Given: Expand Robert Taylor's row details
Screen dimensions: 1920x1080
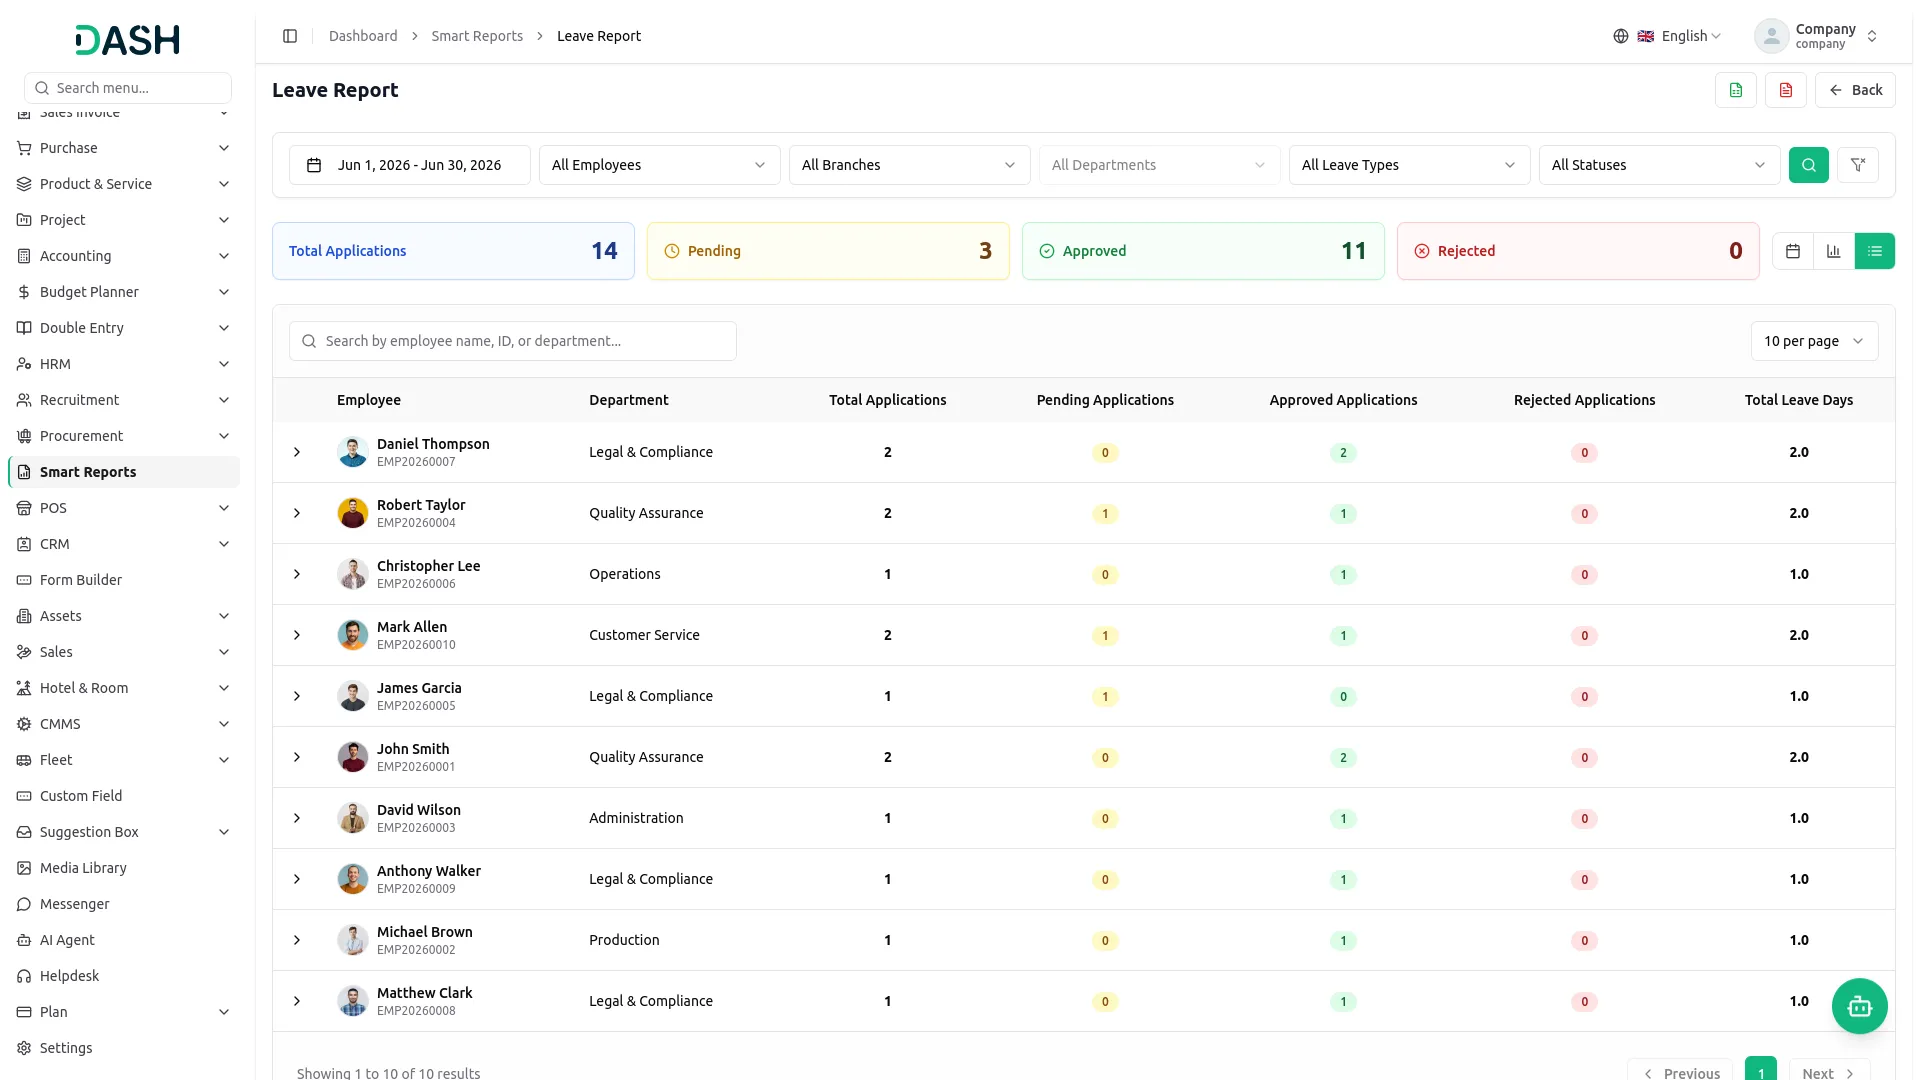Looking at the screenshot, I should point(297,513).
